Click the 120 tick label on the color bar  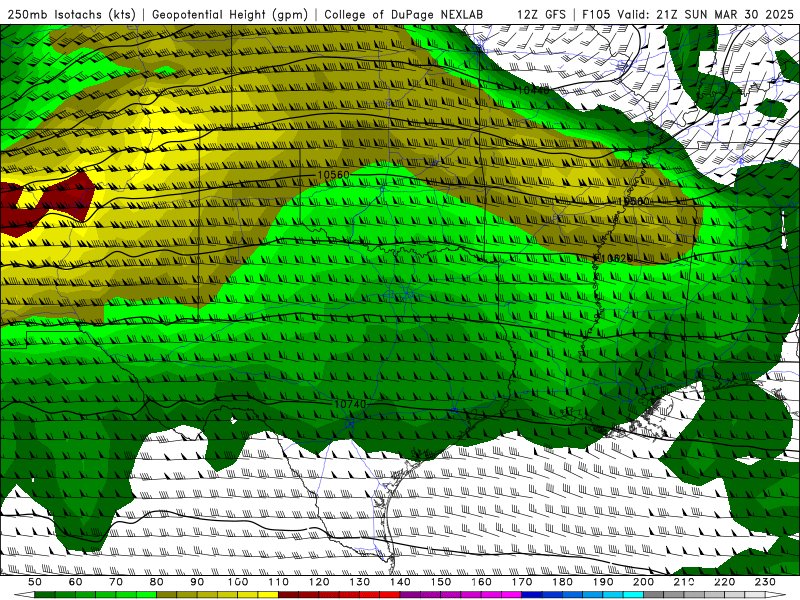coord(319,582)
